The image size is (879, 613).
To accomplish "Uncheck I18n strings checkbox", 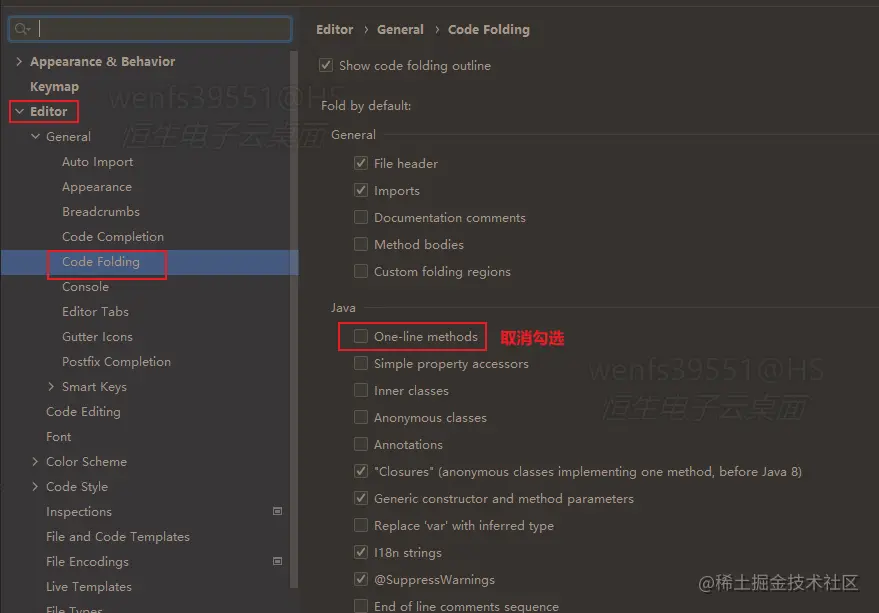I will 361,552.
